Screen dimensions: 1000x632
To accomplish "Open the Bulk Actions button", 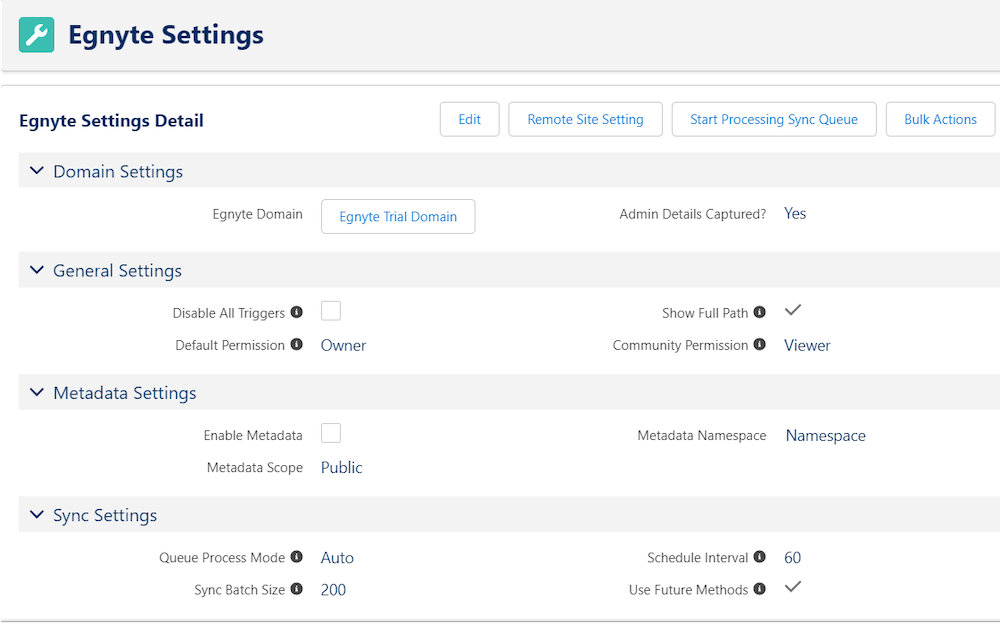I will point(941,119).
